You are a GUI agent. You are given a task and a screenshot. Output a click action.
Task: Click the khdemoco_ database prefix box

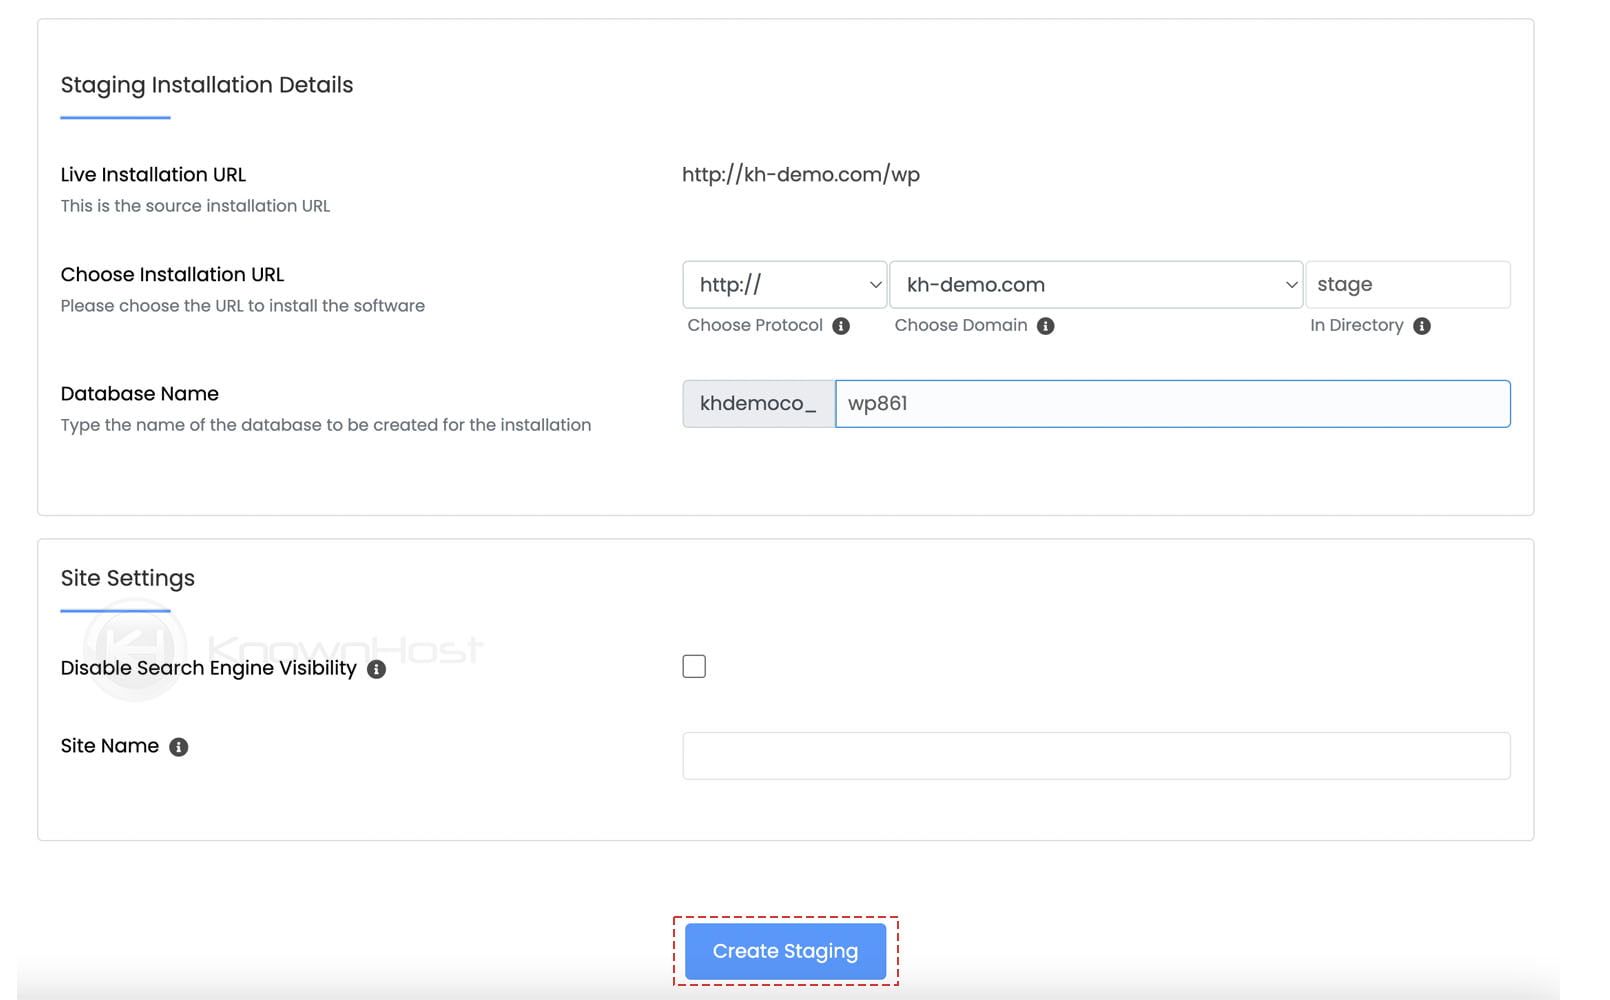758,403
